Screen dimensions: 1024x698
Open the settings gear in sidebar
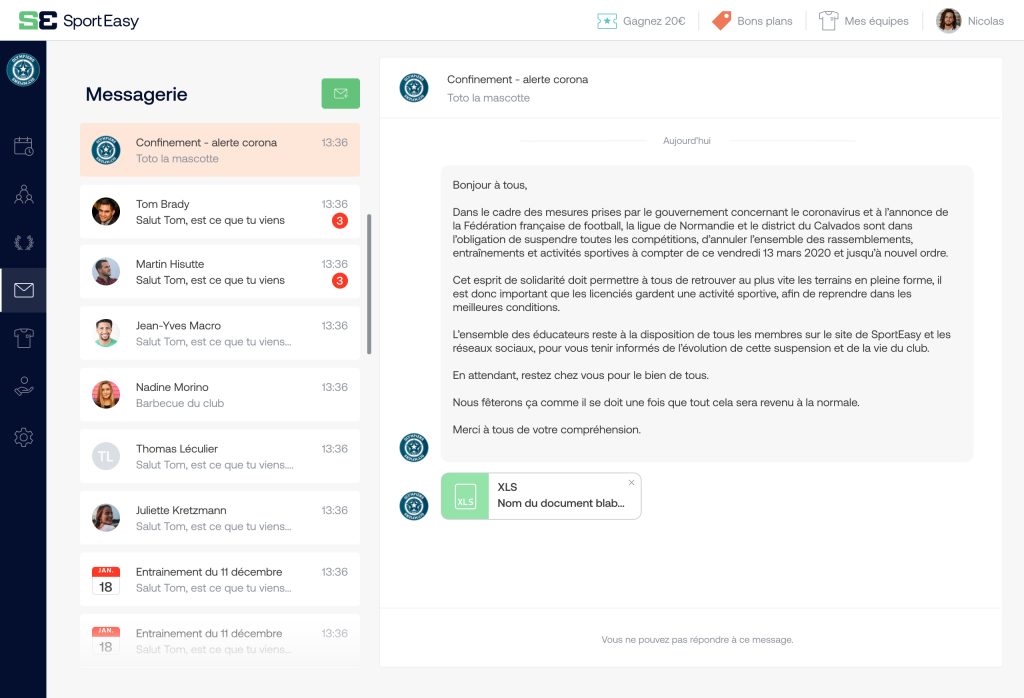(23, 437)
